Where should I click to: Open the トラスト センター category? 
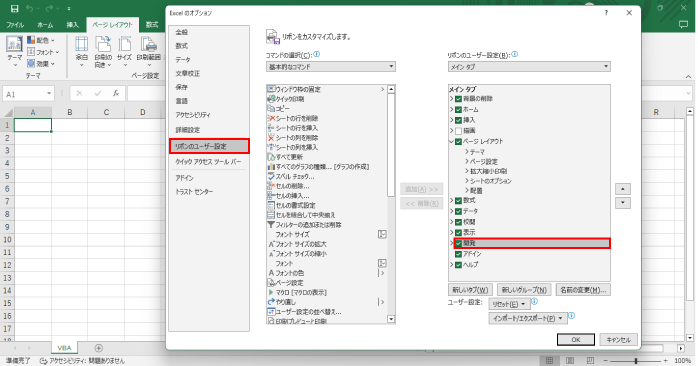click(x=194, y=192)
